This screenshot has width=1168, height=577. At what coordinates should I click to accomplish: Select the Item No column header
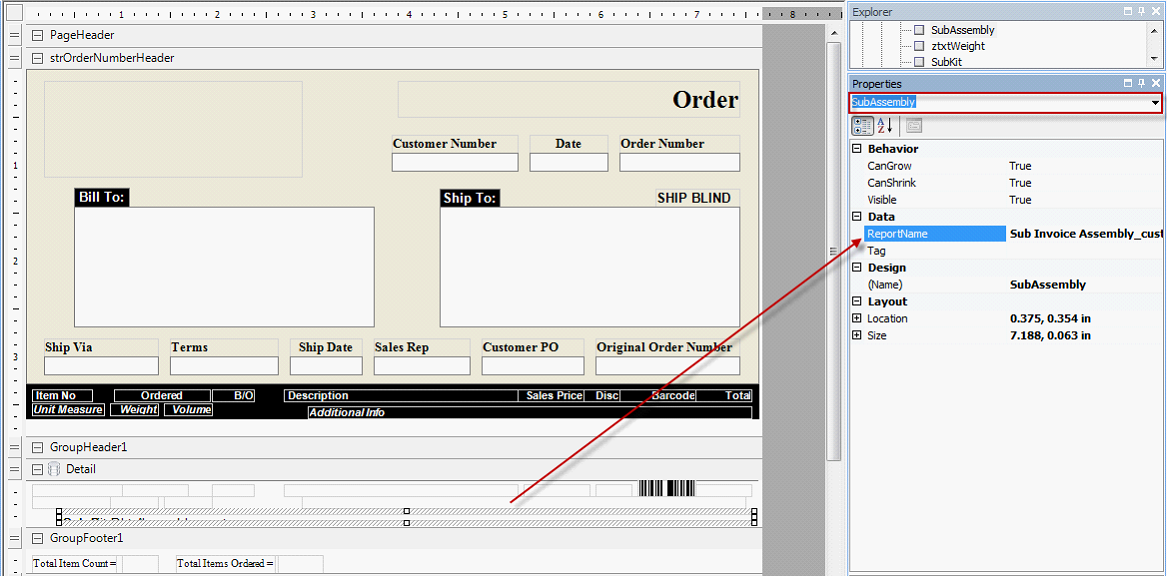[x=63, y=395]
